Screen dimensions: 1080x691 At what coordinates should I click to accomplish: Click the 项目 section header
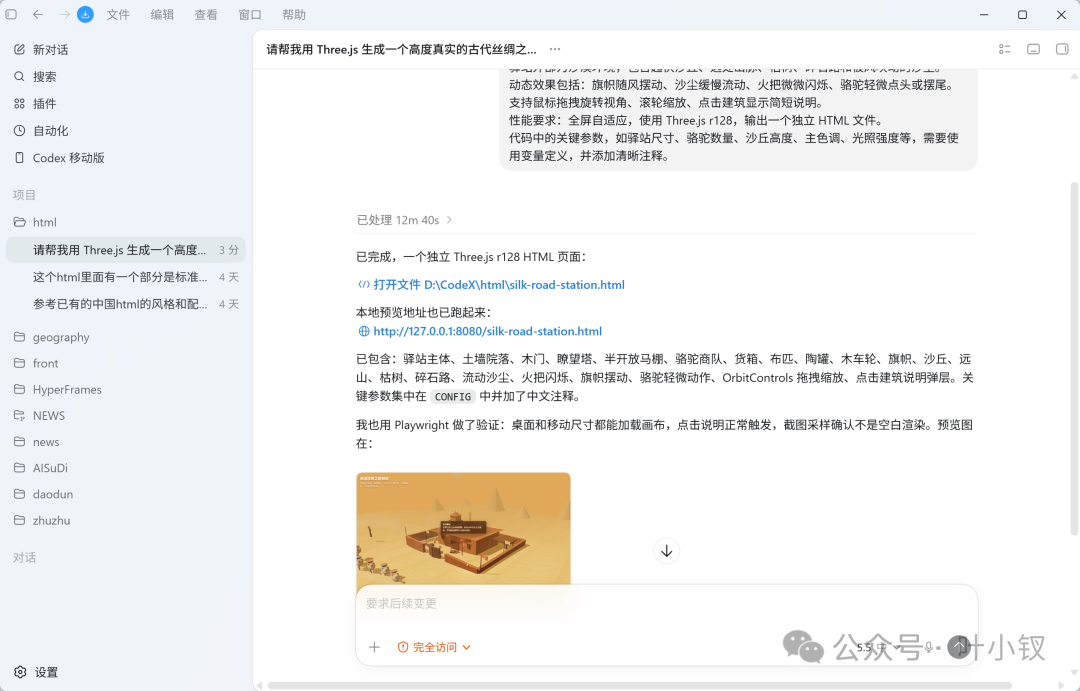(x=24, y=195)
